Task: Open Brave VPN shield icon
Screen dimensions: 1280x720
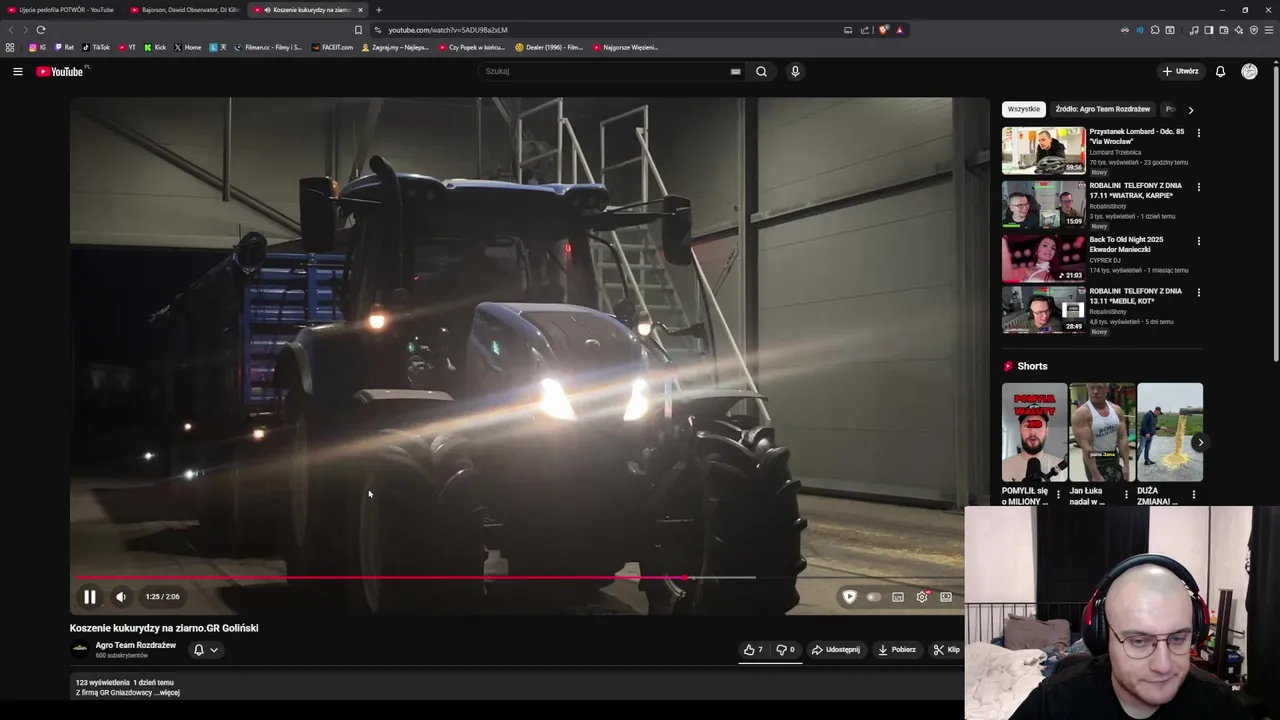Action: pos(1254,30)
